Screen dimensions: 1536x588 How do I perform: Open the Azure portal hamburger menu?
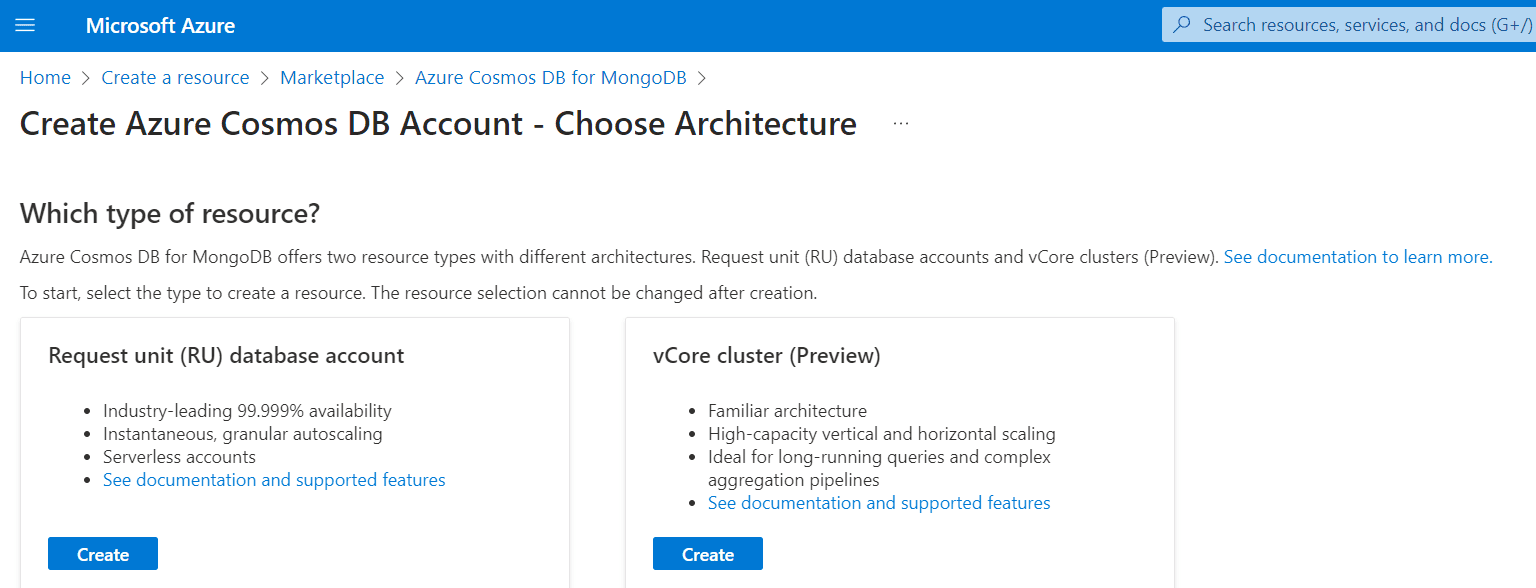(x=25, y=25)
